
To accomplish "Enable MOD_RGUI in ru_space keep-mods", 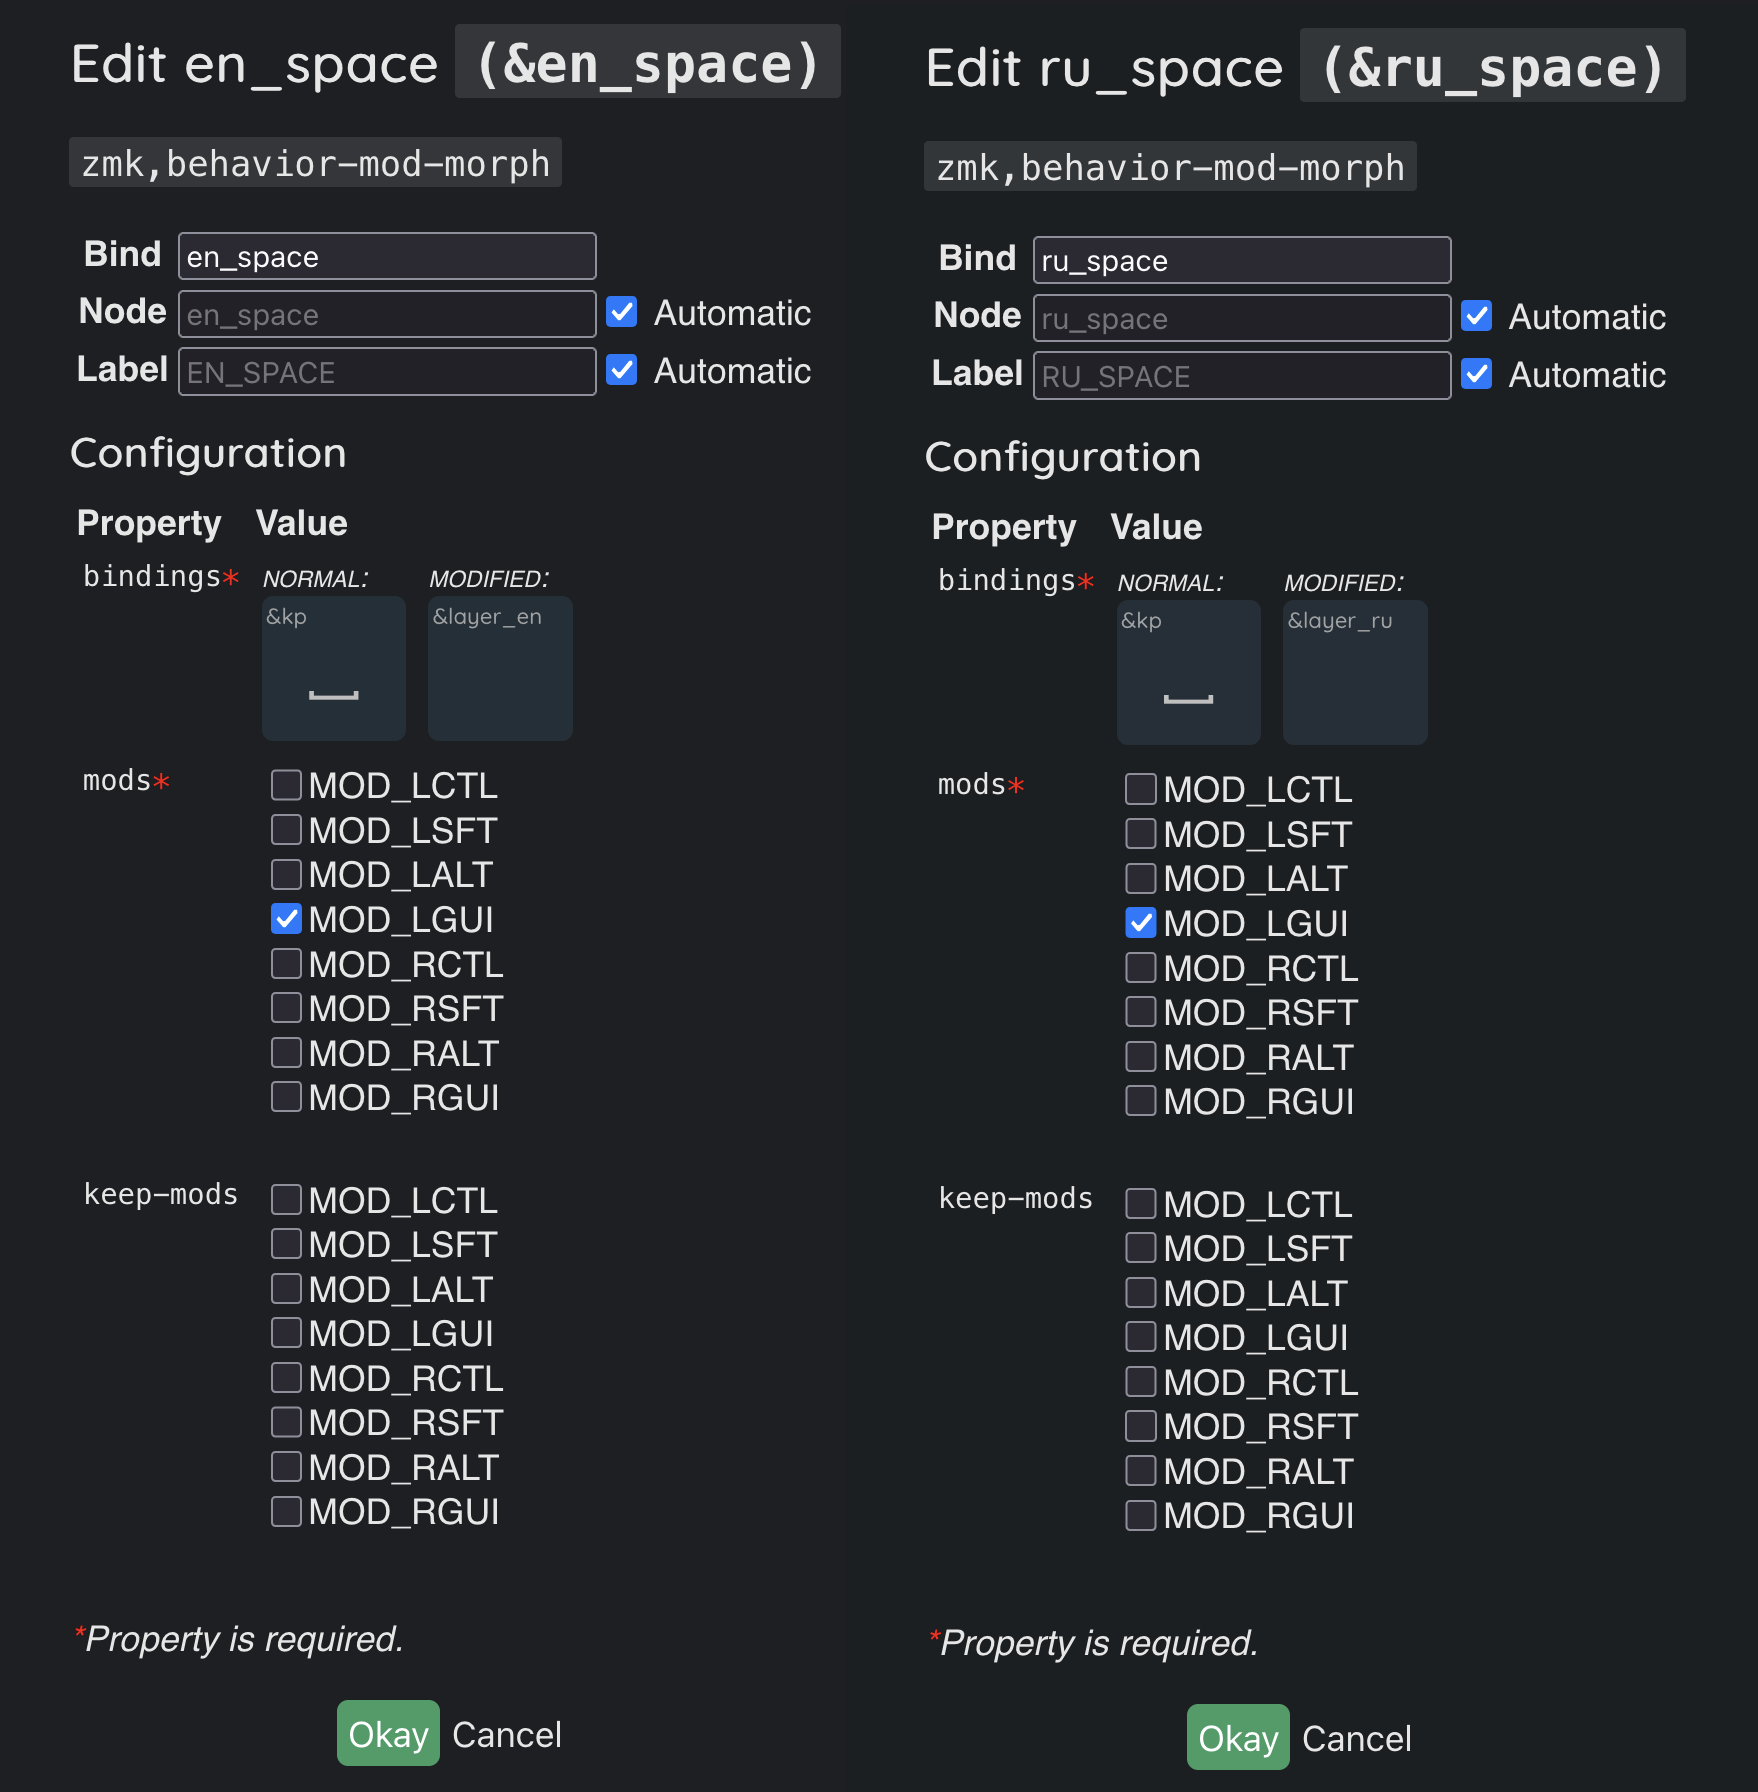I will coord(1141,1516).
